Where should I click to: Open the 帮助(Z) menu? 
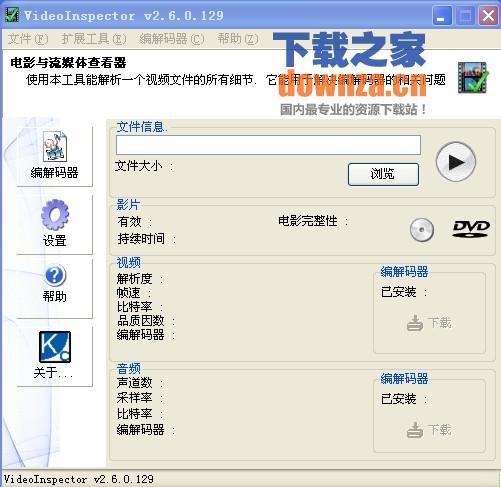click(x=238, y=39)
